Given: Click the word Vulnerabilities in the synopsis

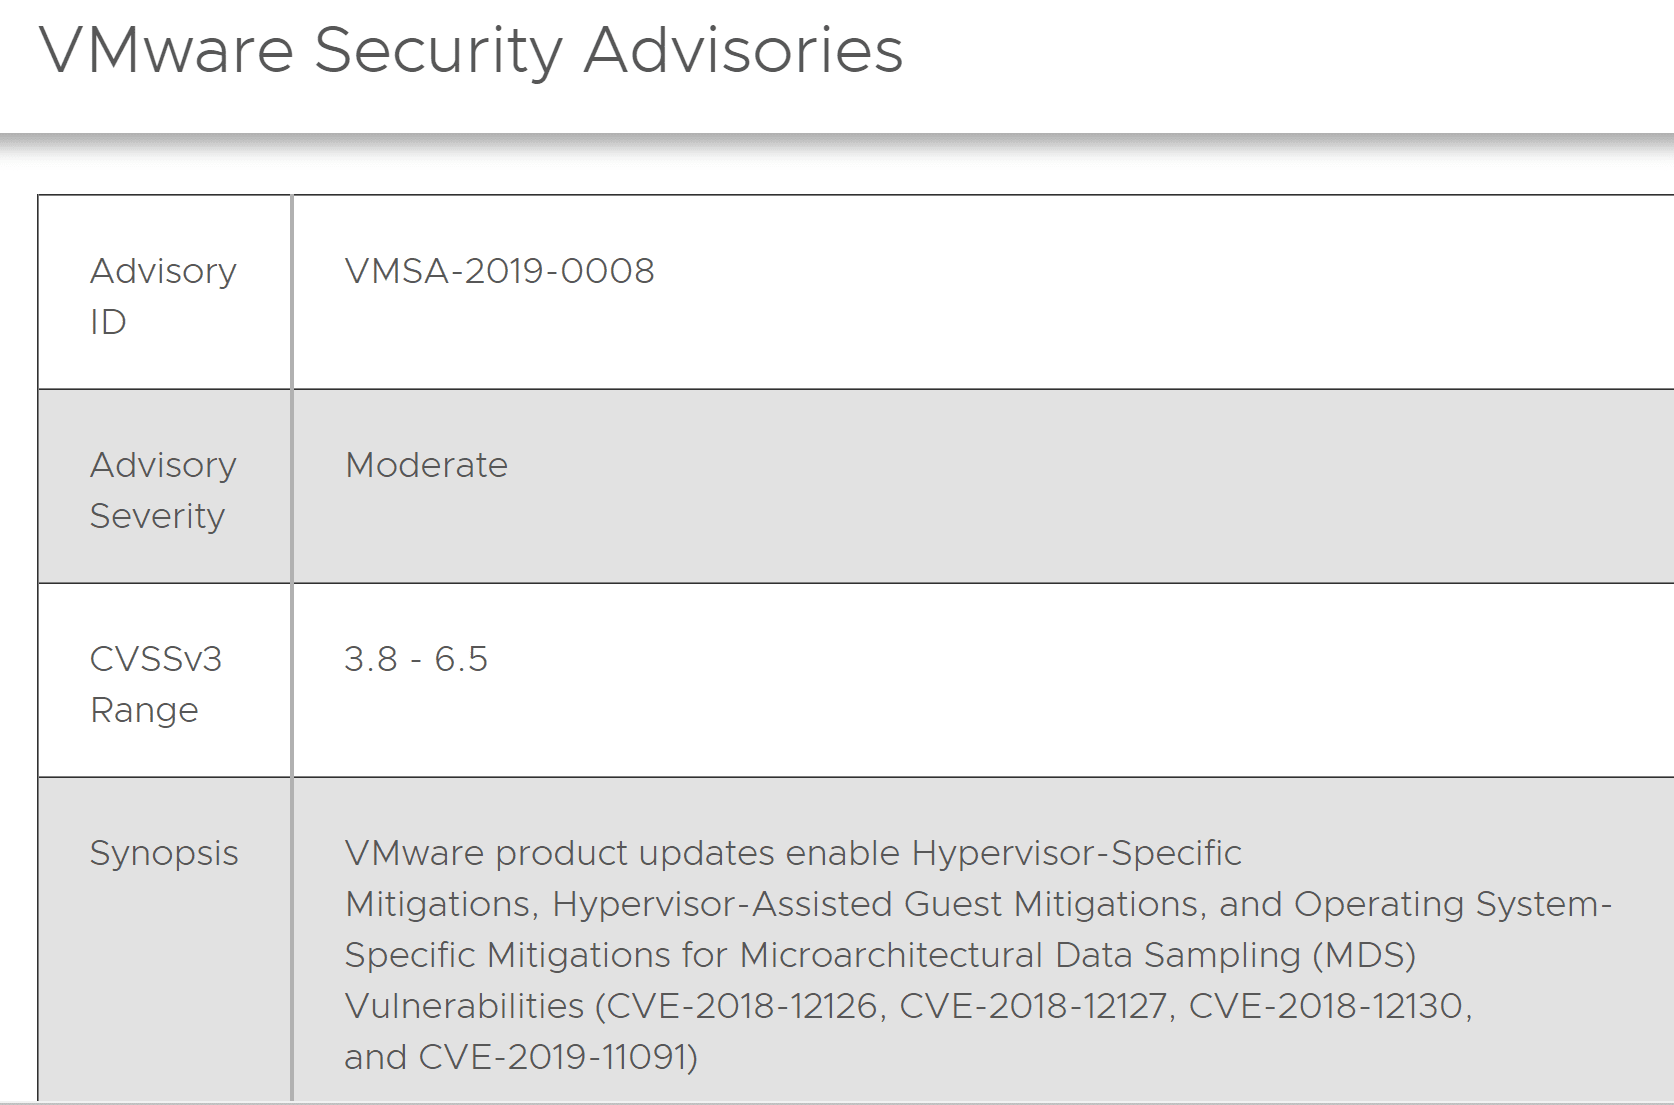Looking at the screenshot, I should tap(464, 1006).
